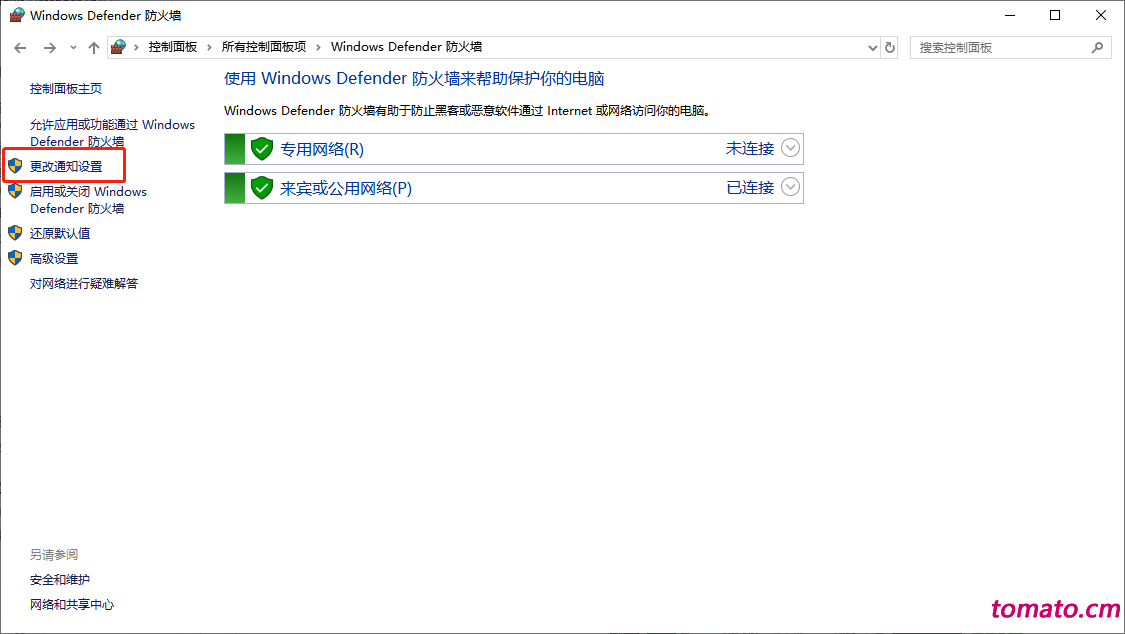Open recent locations dropdown arrow

click(x=73, y=48)
